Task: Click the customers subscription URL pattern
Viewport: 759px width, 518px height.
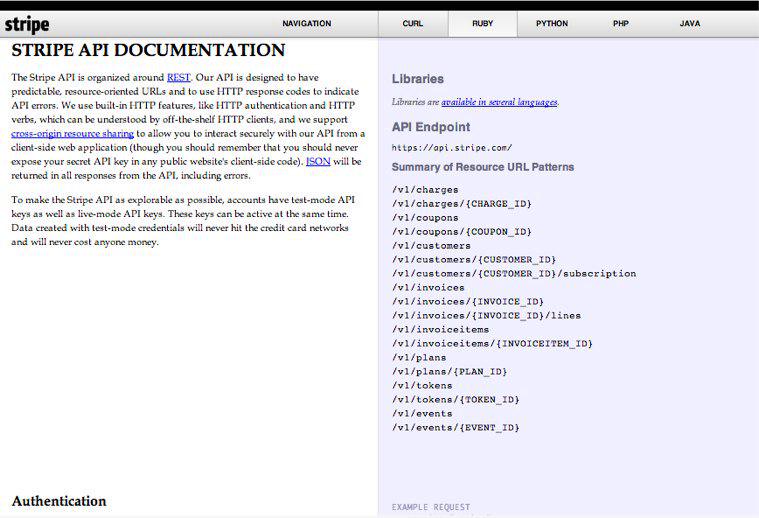Action: pos(514,274)
